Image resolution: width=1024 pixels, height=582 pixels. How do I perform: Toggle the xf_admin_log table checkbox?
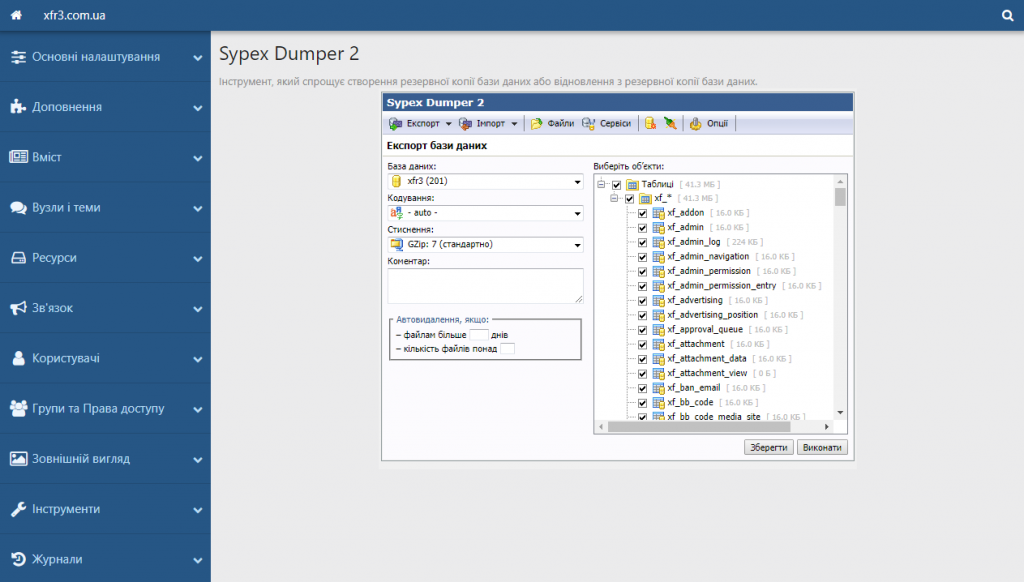[x=643, y=242]
